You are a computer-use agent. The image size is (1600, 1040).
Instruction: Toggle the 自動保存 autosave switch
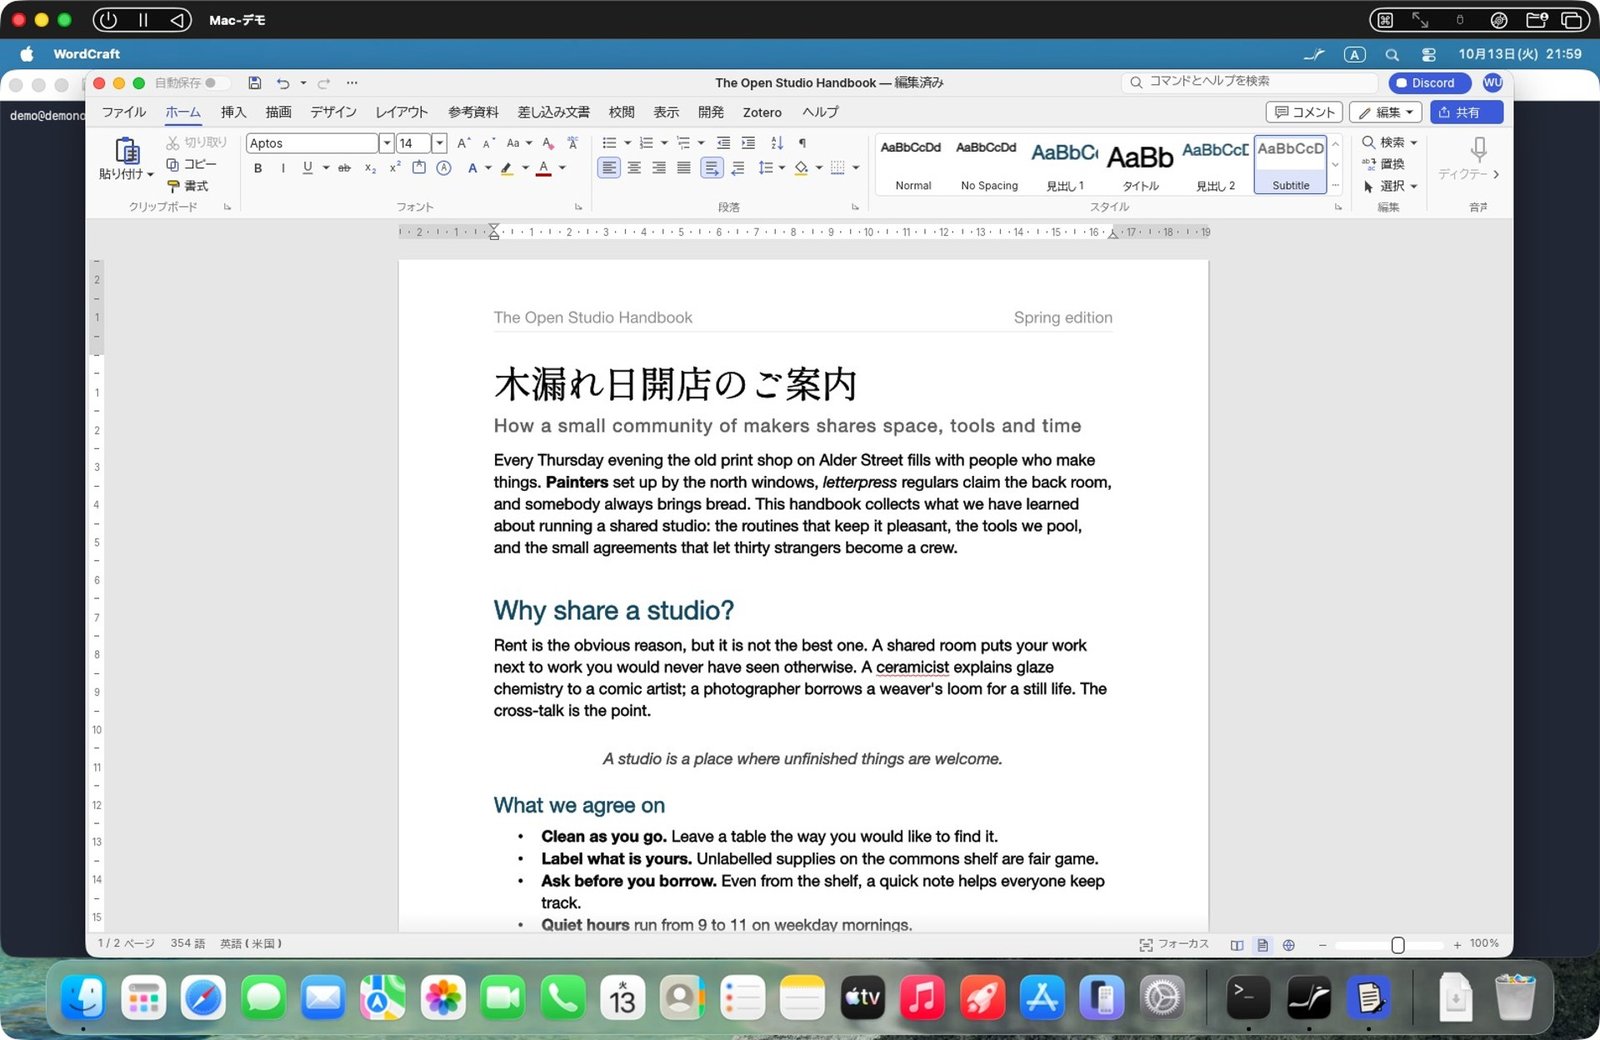[x=216, y=83]
